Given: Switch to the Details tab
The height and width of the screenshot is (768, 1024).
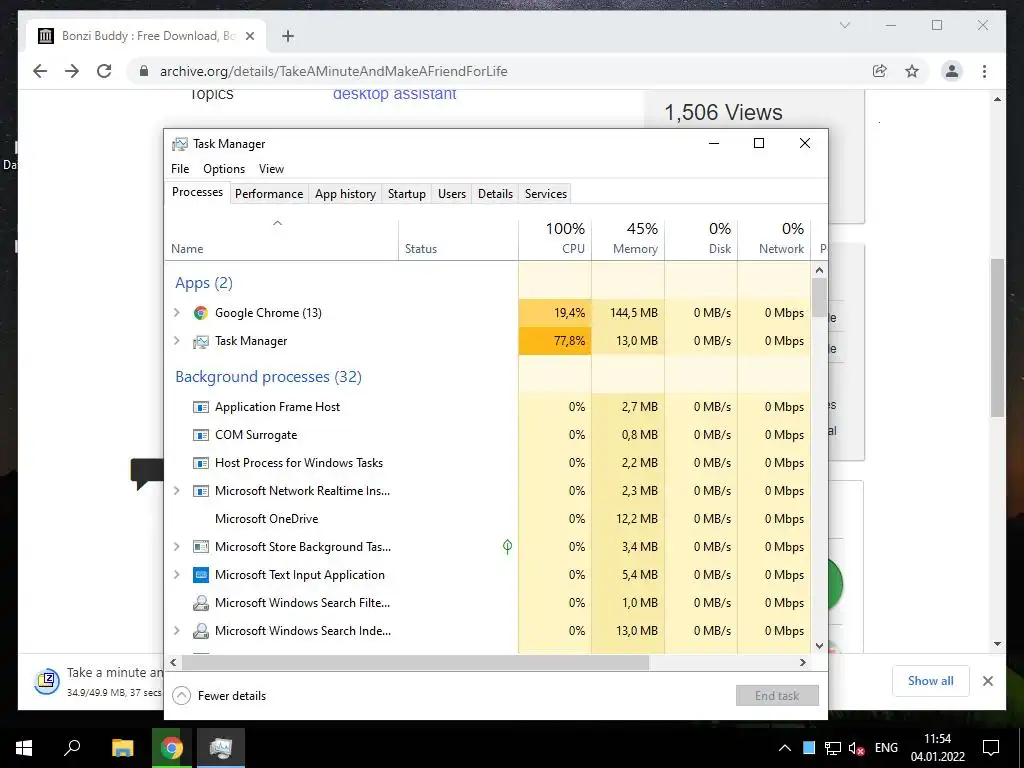Looking at the screenshot, I should pyautogui.click(x=495, y=193).
